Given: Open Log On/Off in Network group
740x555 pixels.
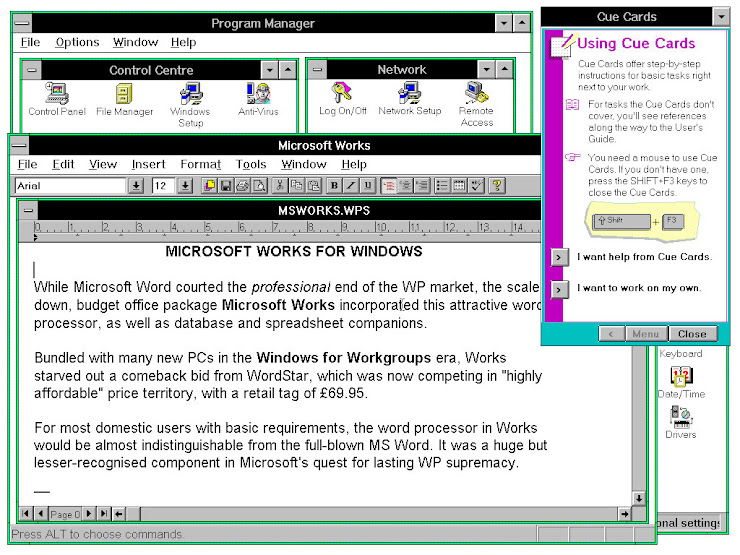Looking at the screenshot, I should 343,99.
